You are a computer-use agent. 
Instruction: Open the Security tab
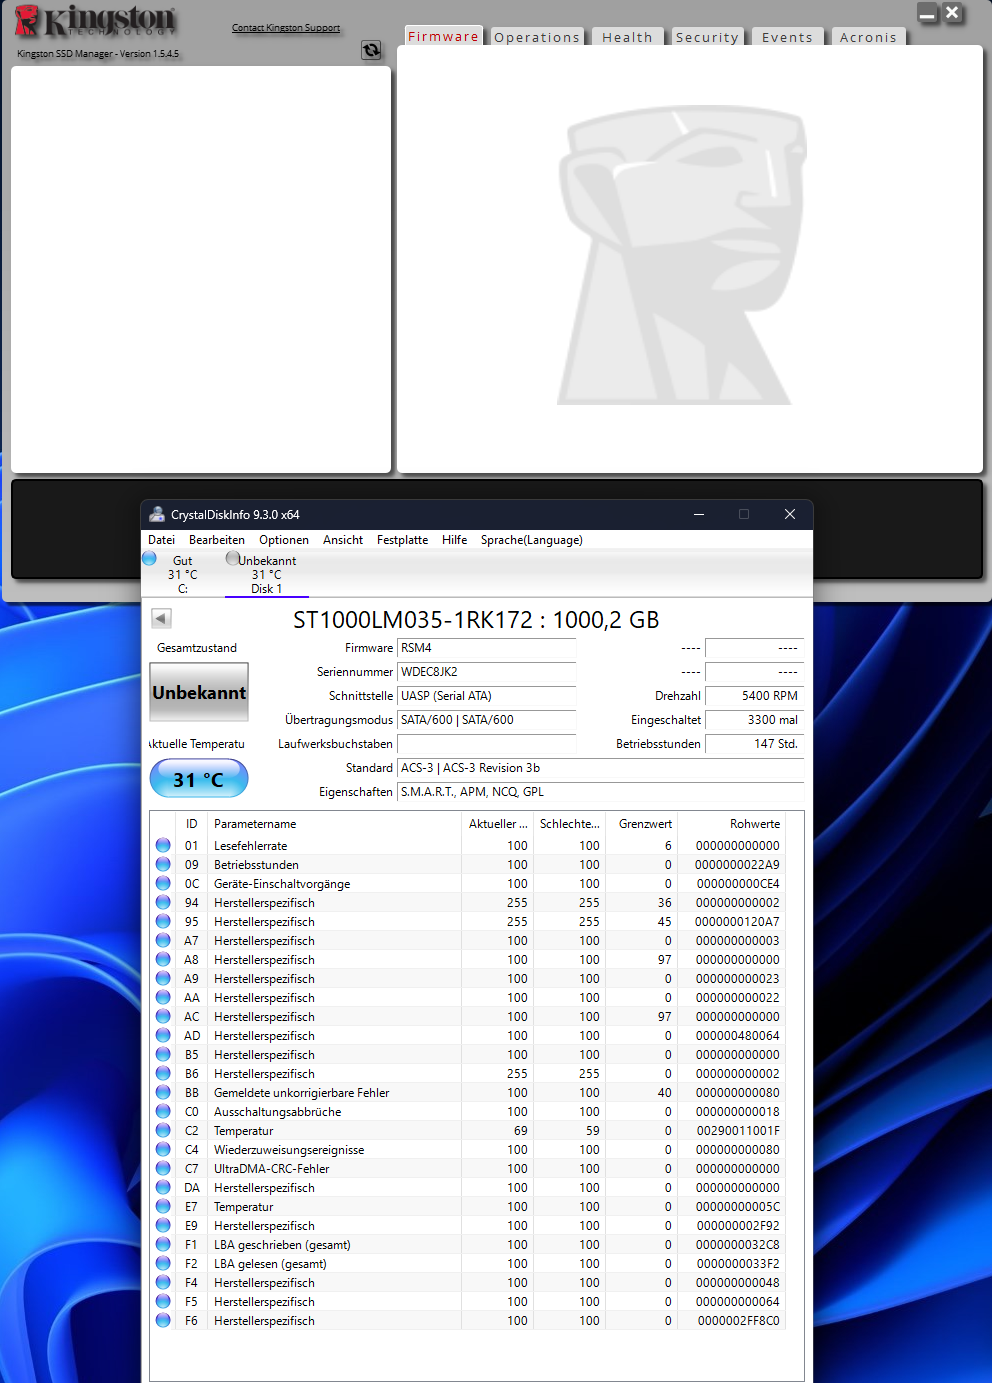[707, 37]
